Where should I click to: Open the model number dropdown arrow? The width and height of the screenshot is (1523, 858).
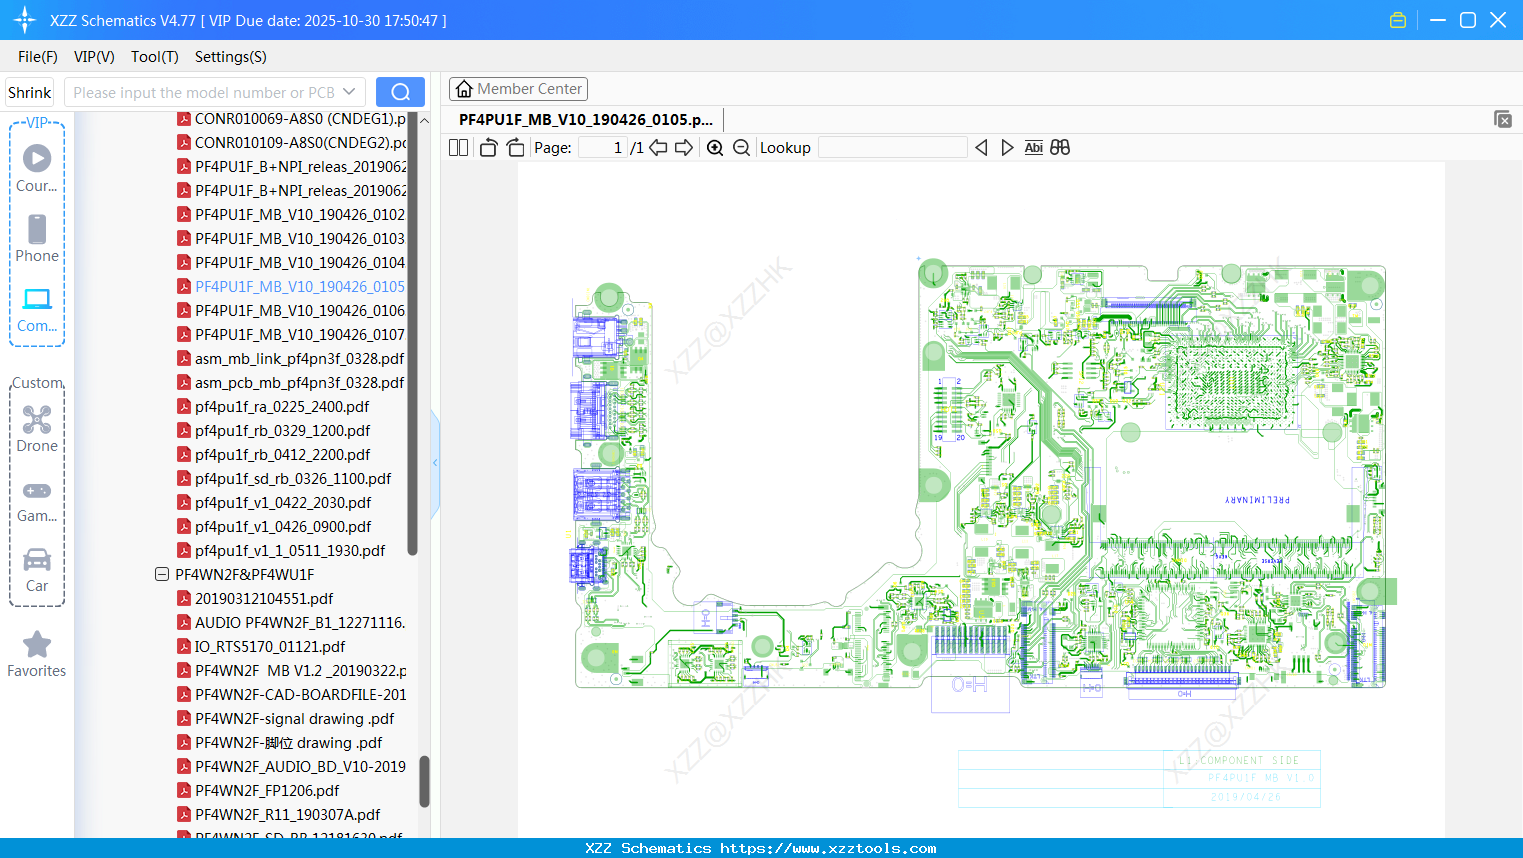tap(349, 92)
